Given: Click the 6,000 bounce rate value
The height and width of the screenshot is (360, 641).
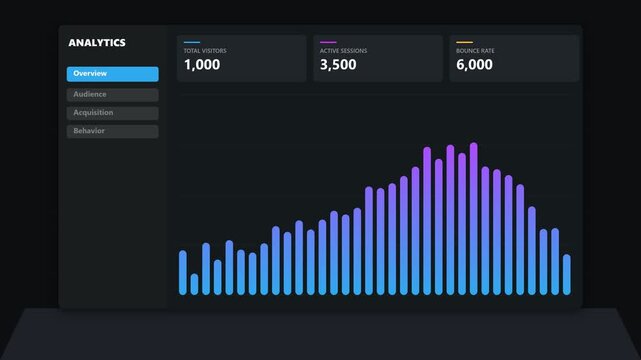Looking at the screenshot, I should pos(474,65).
